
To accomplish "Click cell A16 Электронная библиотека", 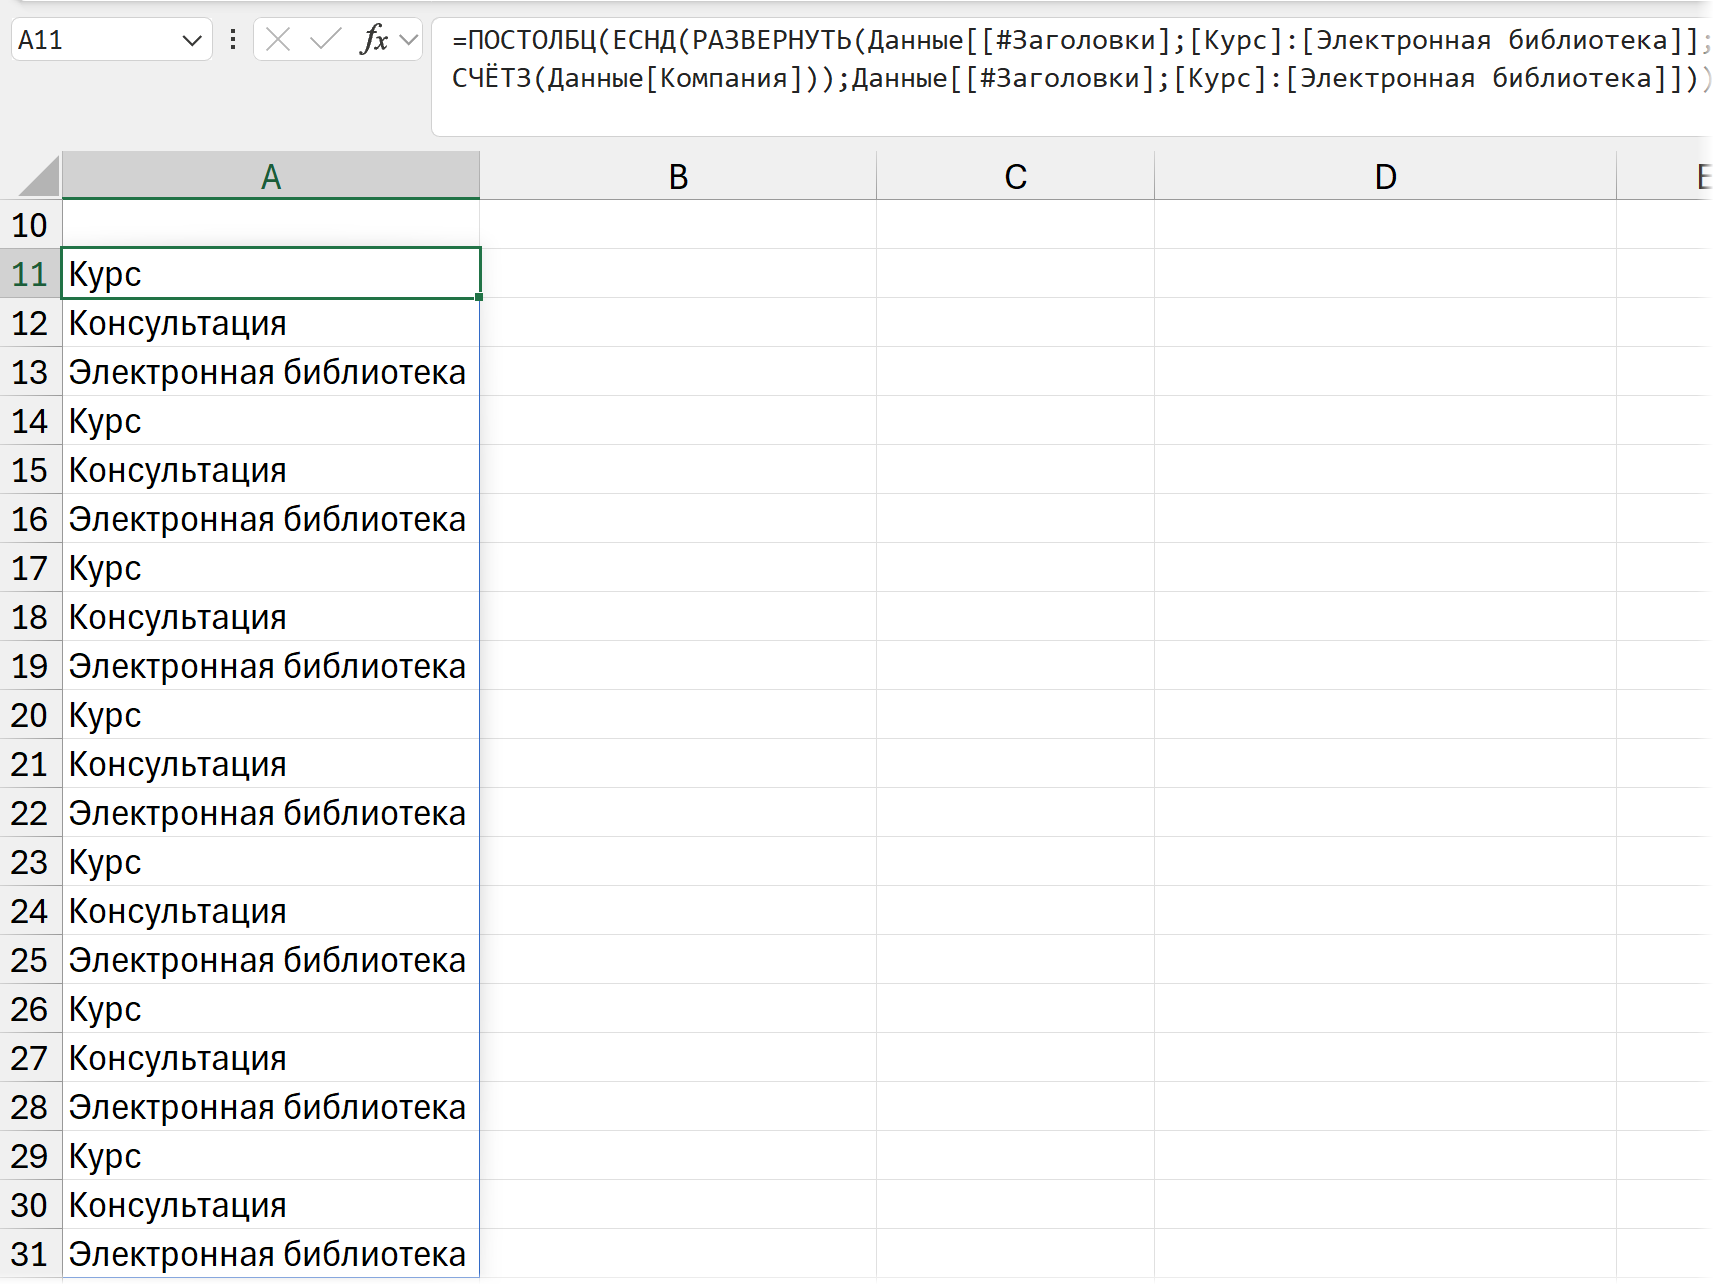I will (x=271, y=519).
